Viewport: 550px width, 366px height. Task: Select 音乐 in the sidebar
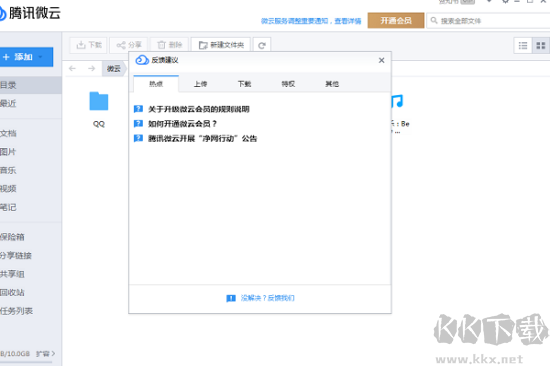click(31, 170)
